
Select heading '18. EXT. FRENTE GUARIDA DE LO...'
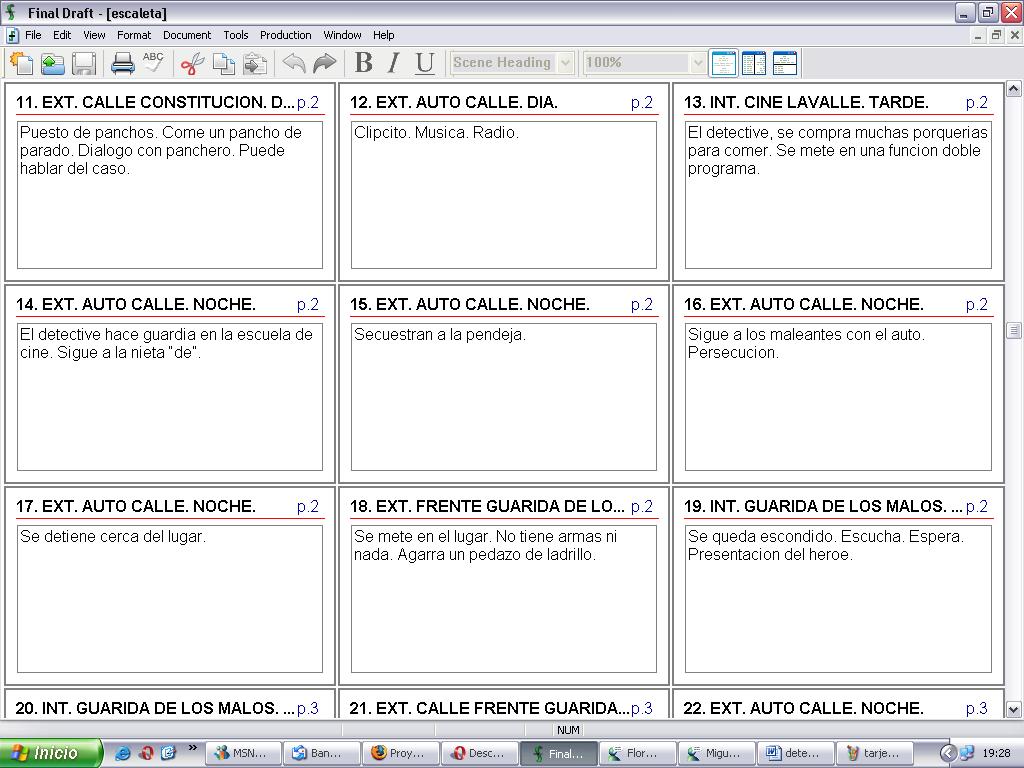tap(487, 506)
